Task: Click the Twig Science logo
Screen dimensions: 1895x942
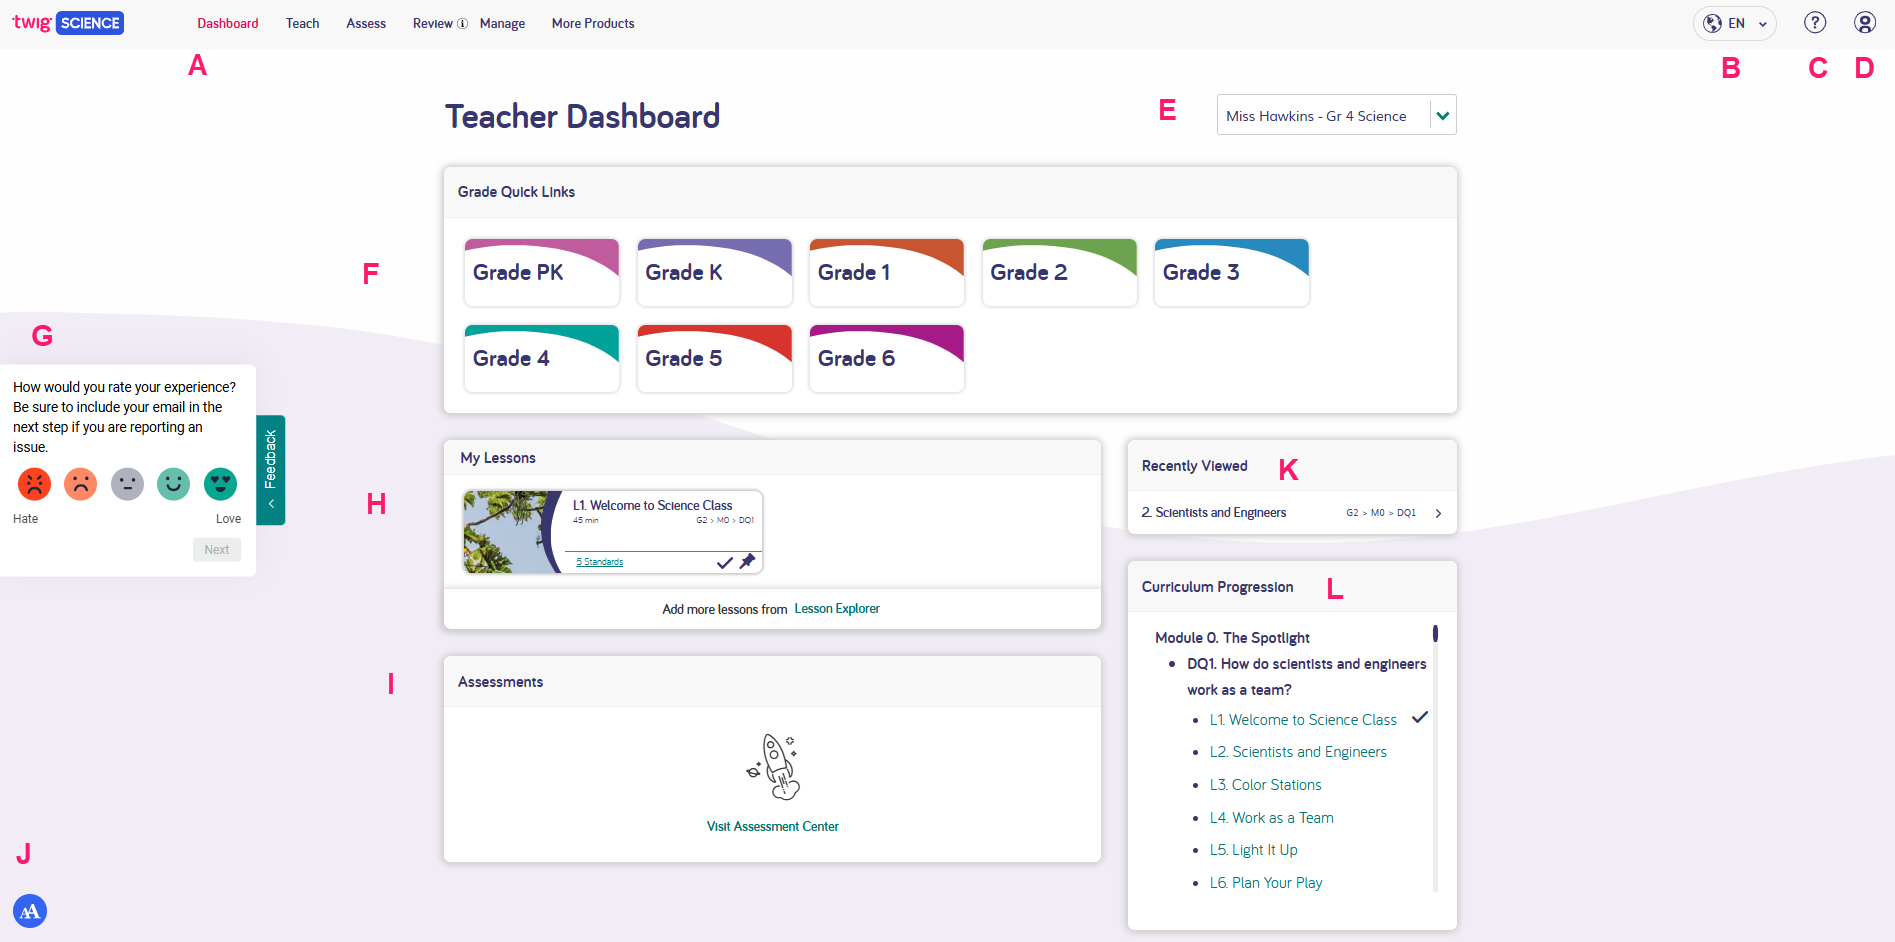Action: point(68,23)
